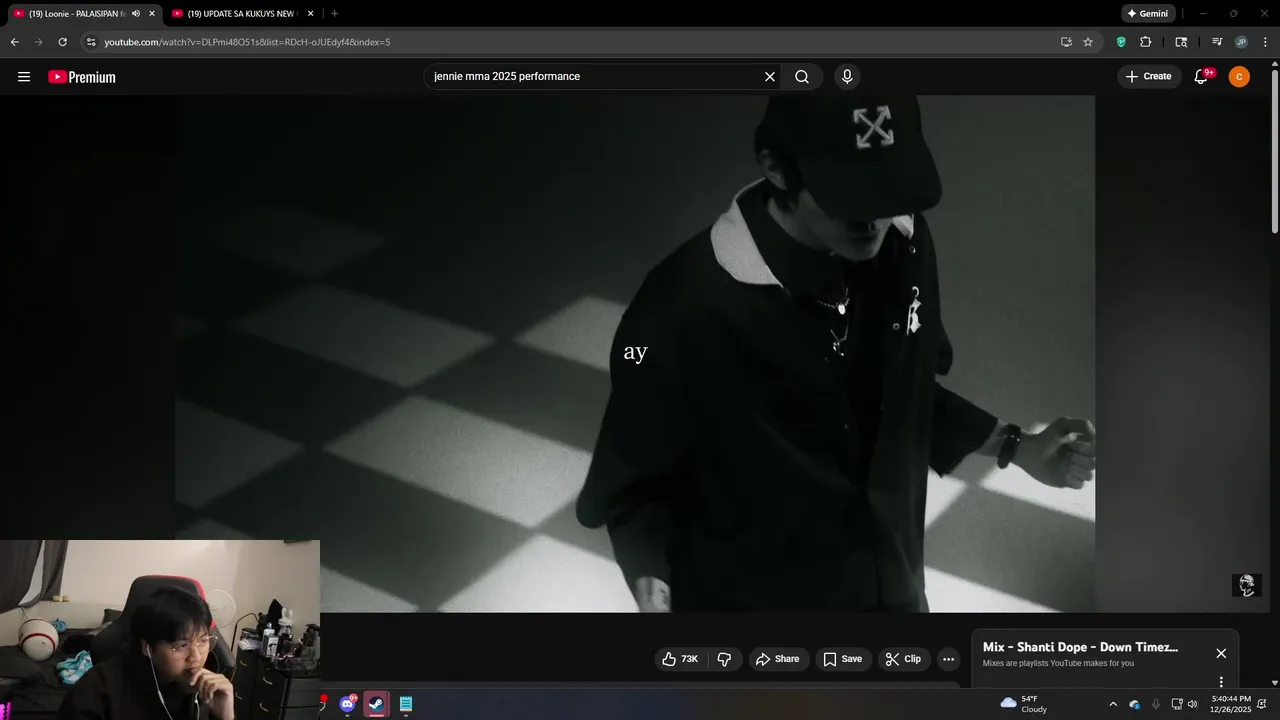Open the tab search side panel icon
Image resolution: width=1280 pixels, height=720 pixels.
(x=1181, y=42)
